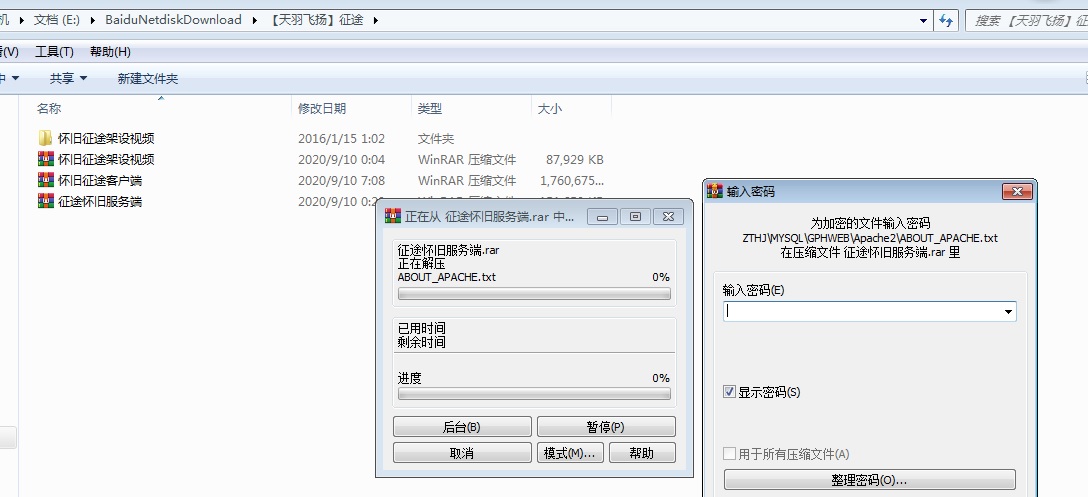This screenshot has height=497, width=1088.
Task: Click the 进度 overall progress bar
Action: click(x=534, y=394)
